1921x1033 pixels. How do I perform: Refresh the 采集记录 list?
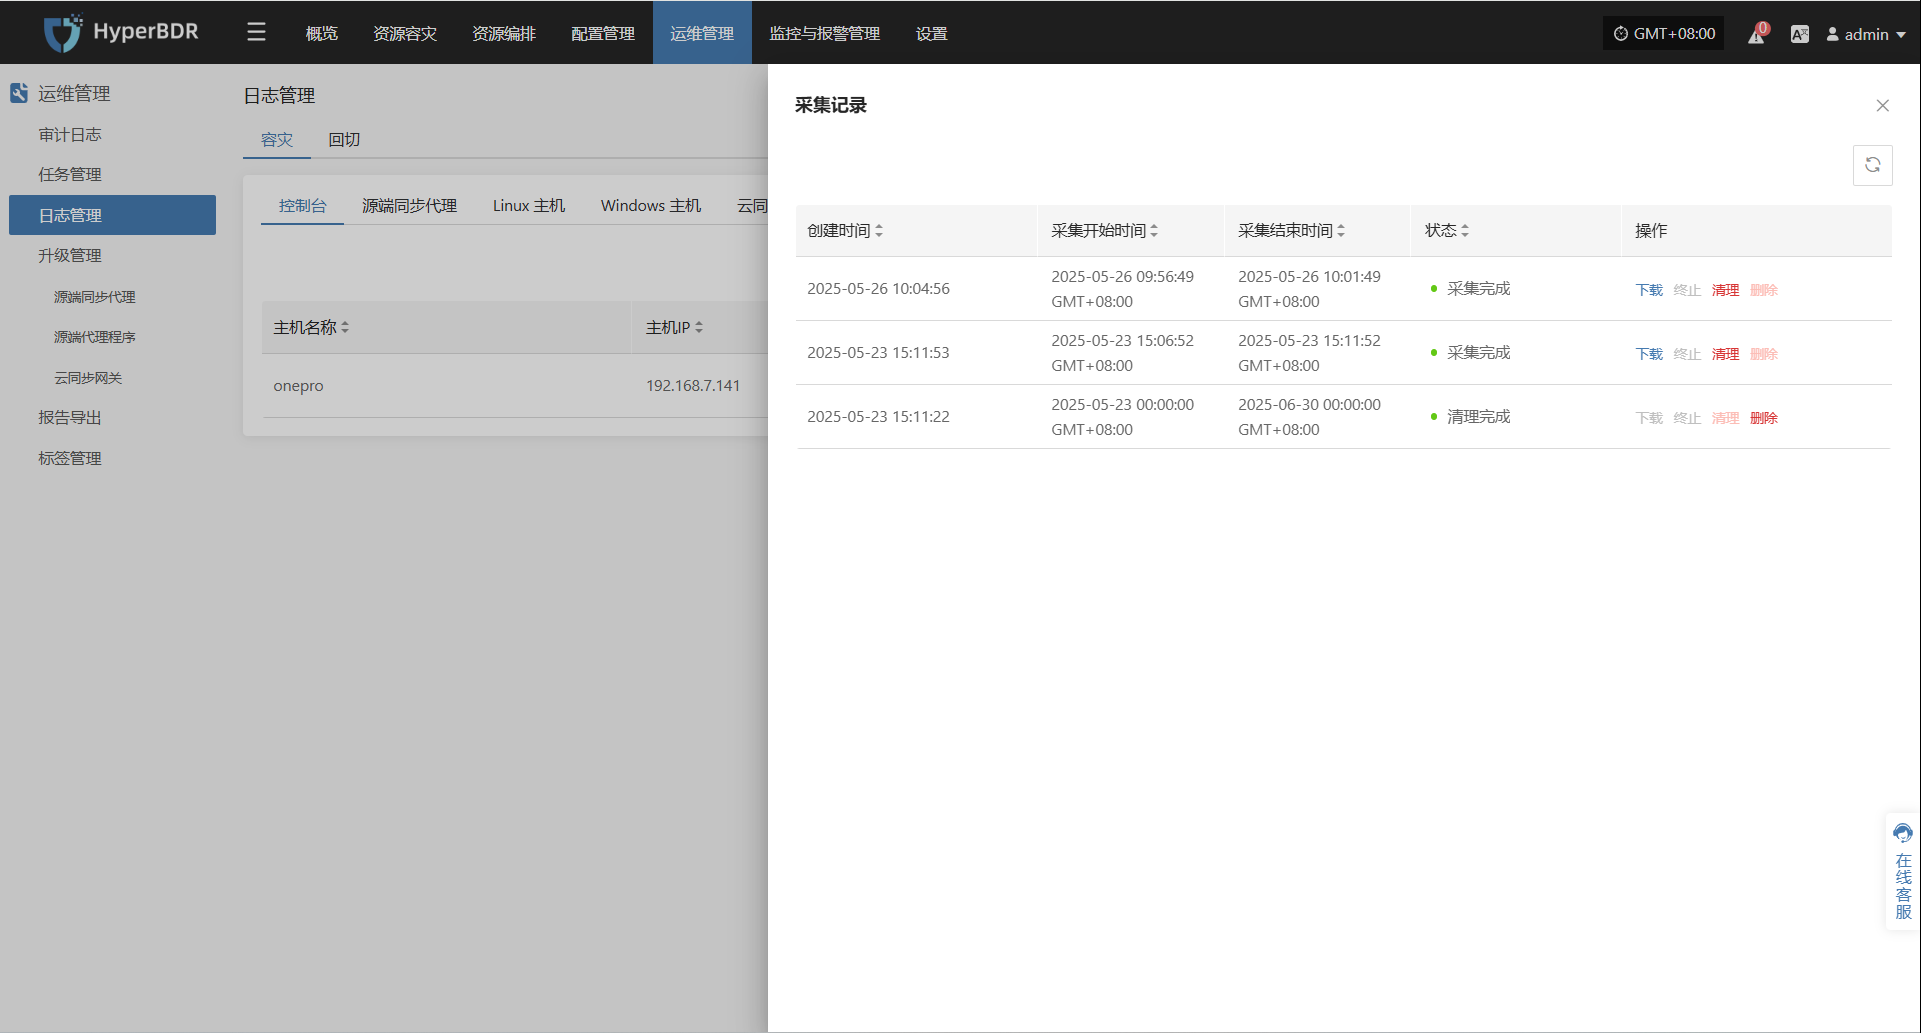(1873, 165)
